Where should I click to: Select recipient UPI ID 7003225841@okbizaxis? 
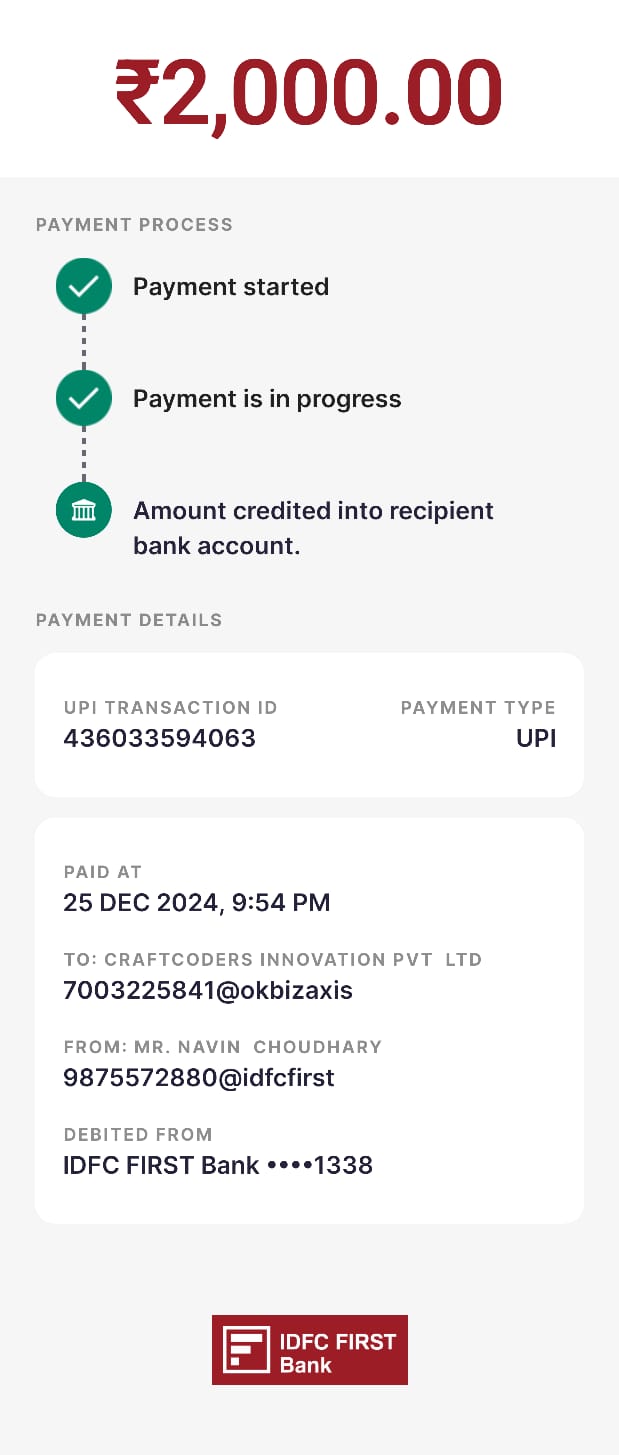click(x=207, y=990)
